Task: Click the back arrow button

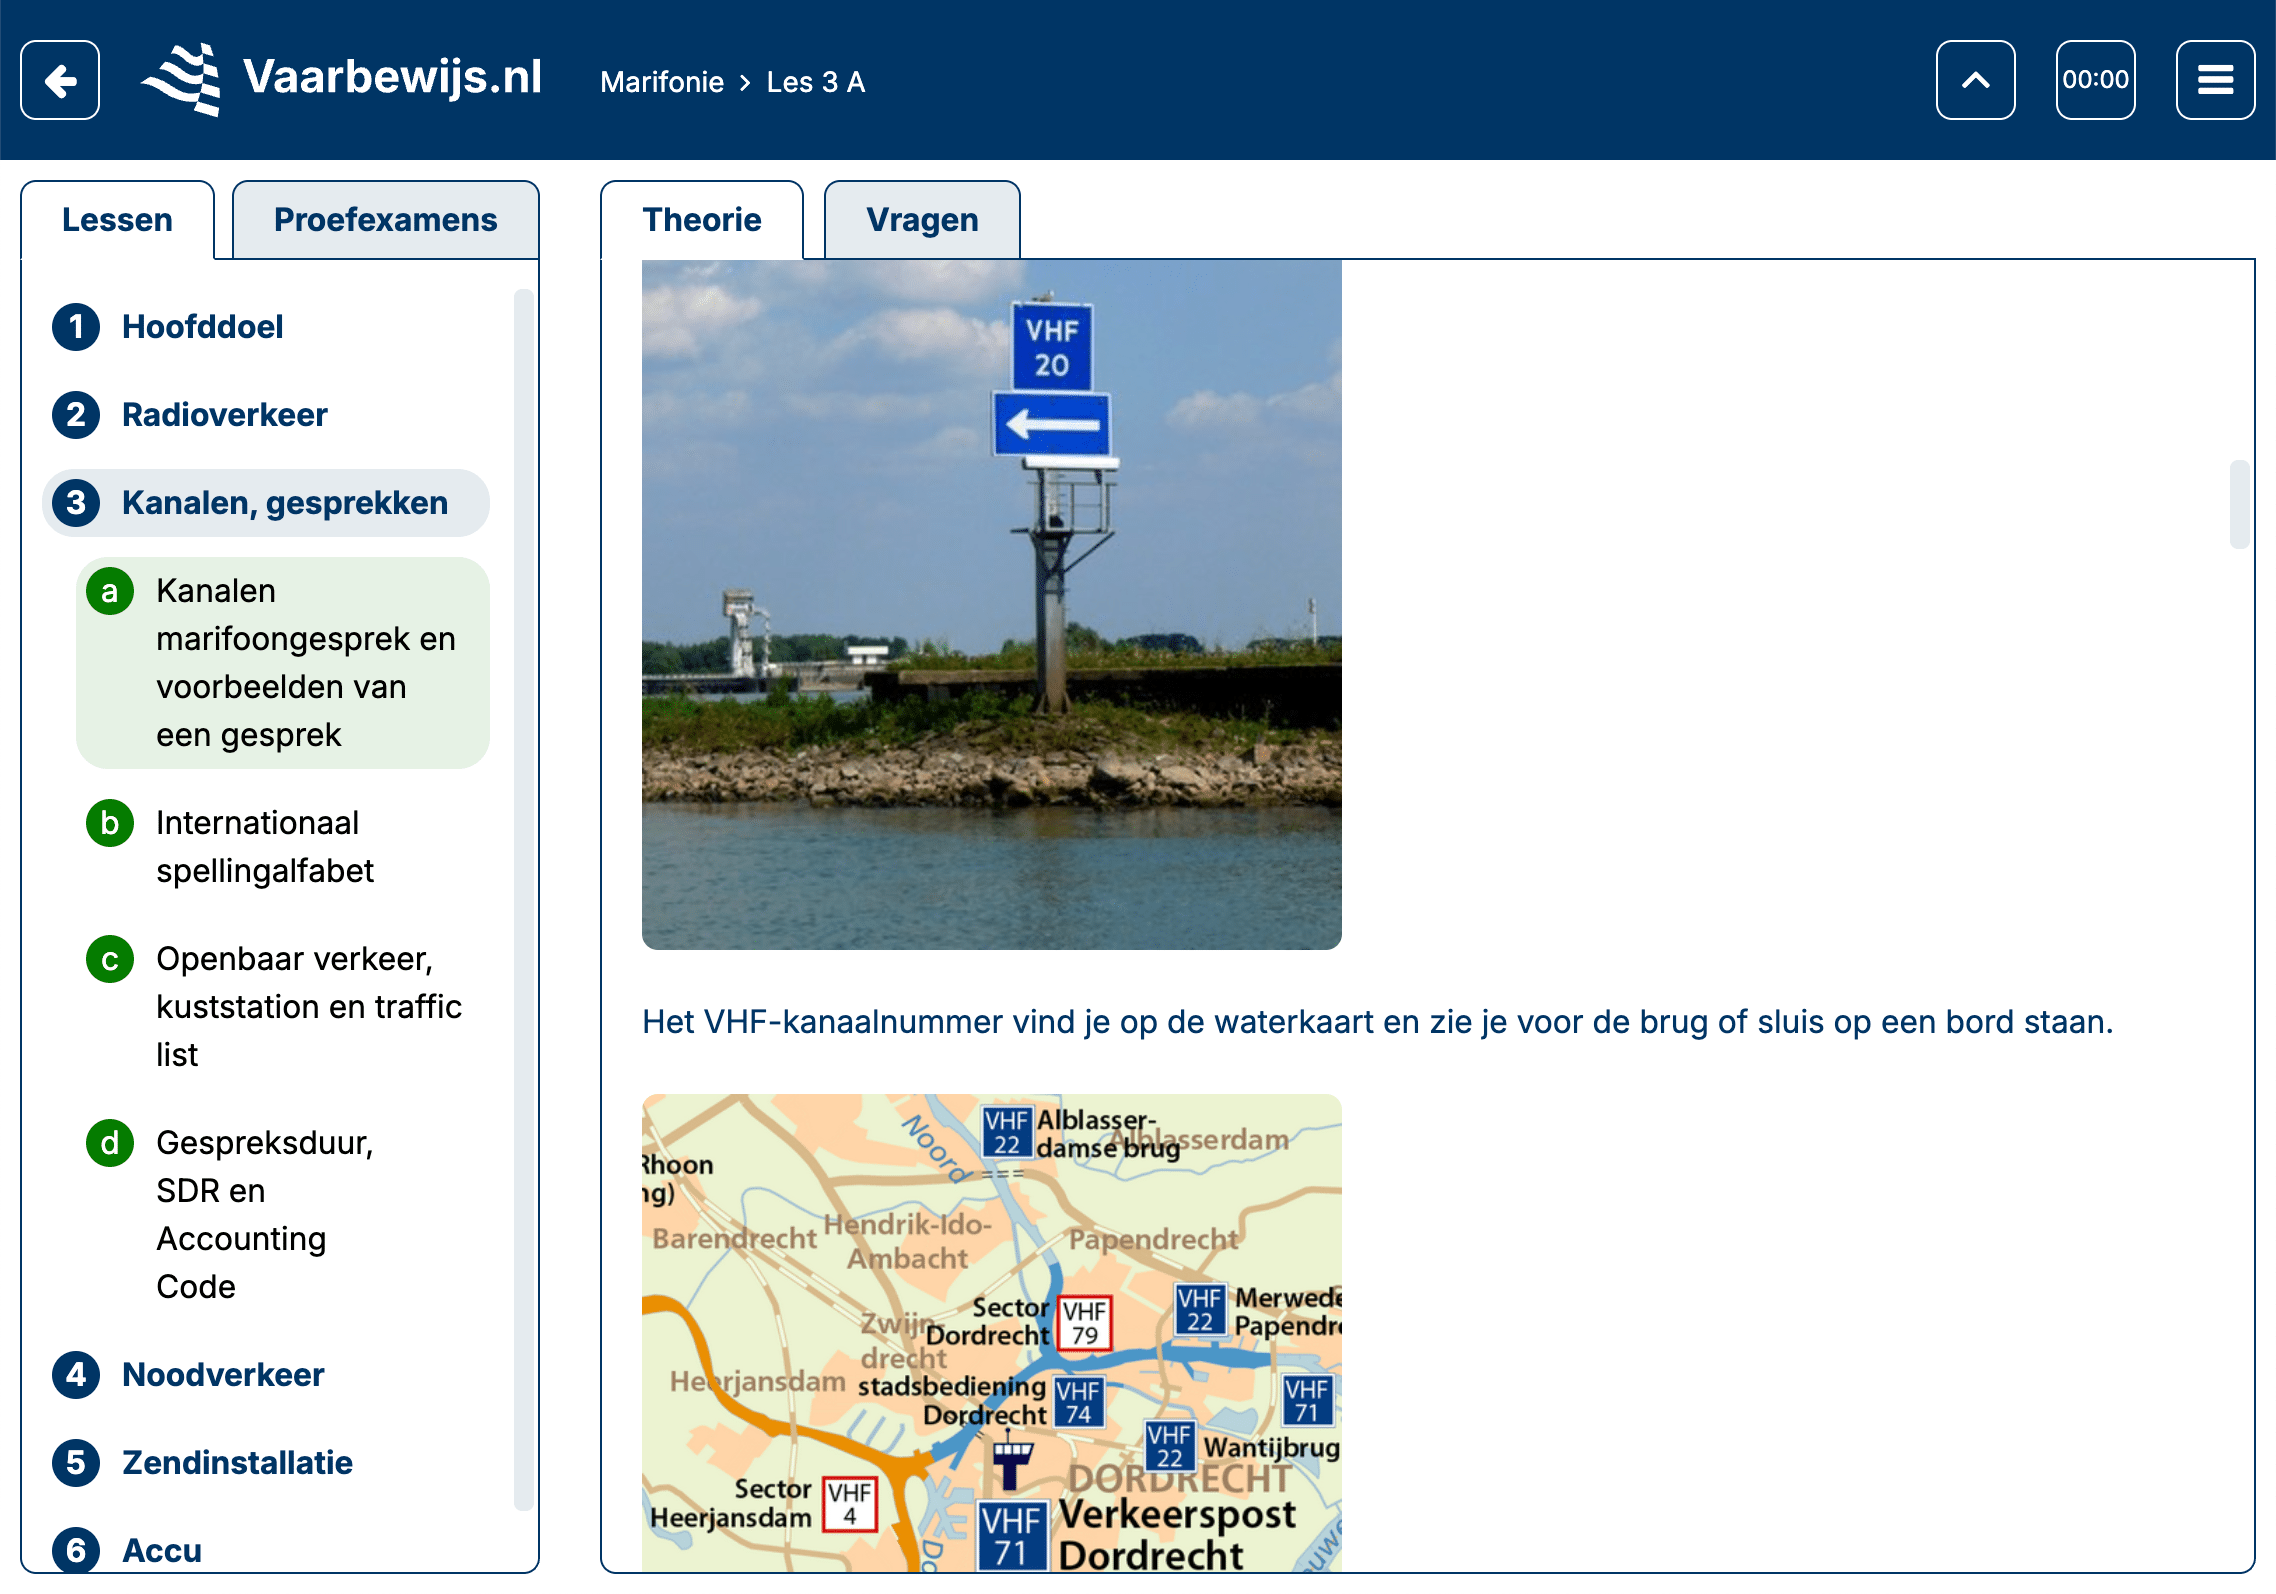Action: 60,80
